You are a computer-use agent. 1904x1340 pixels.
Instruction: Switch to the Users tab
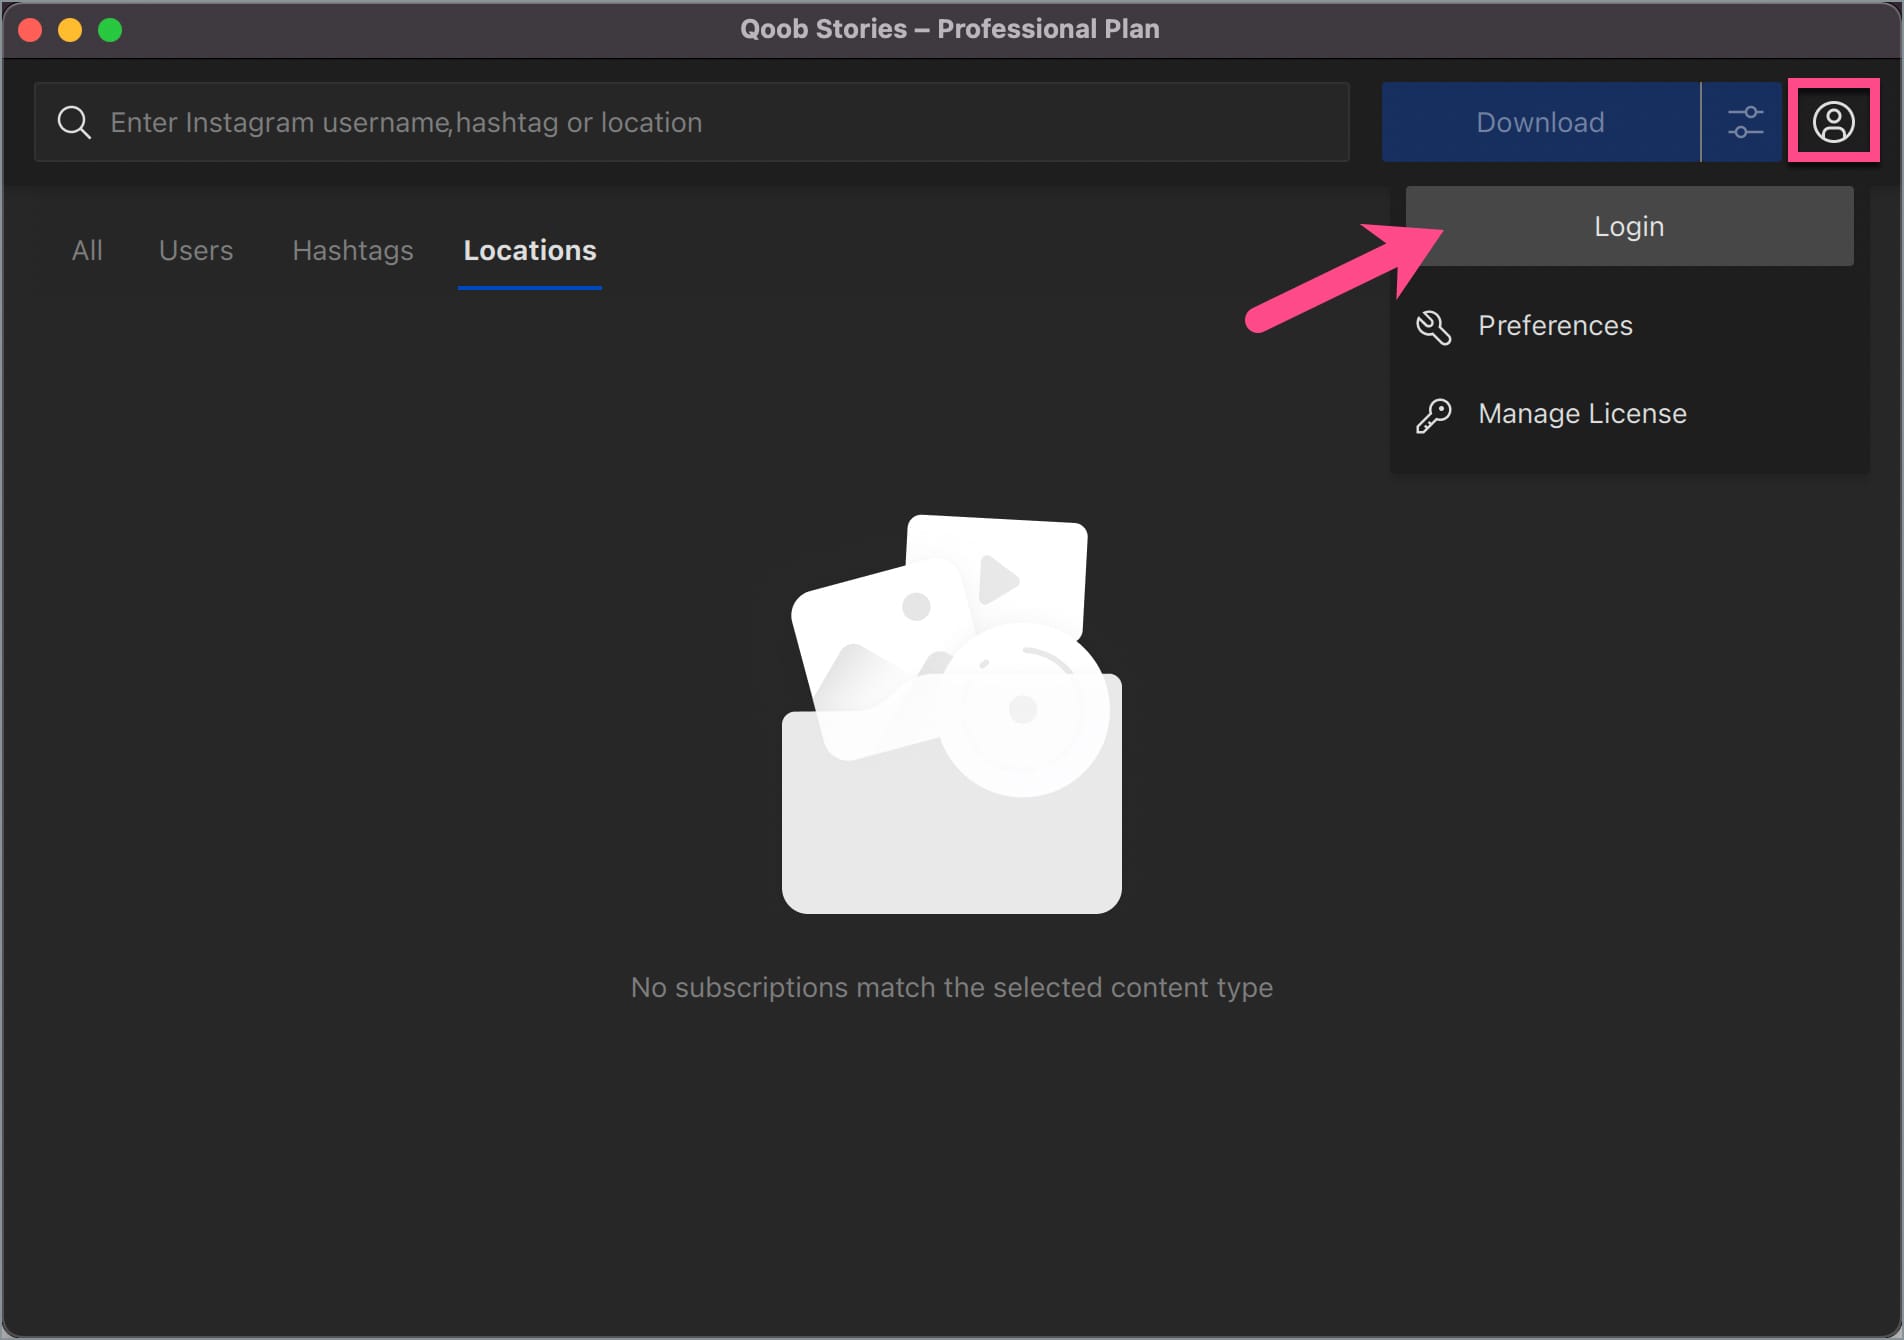196,250
